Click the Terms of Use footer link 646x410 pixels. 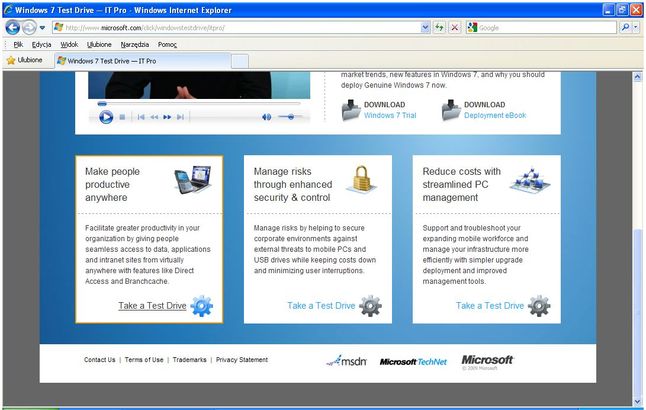click(x=144, y=360)
